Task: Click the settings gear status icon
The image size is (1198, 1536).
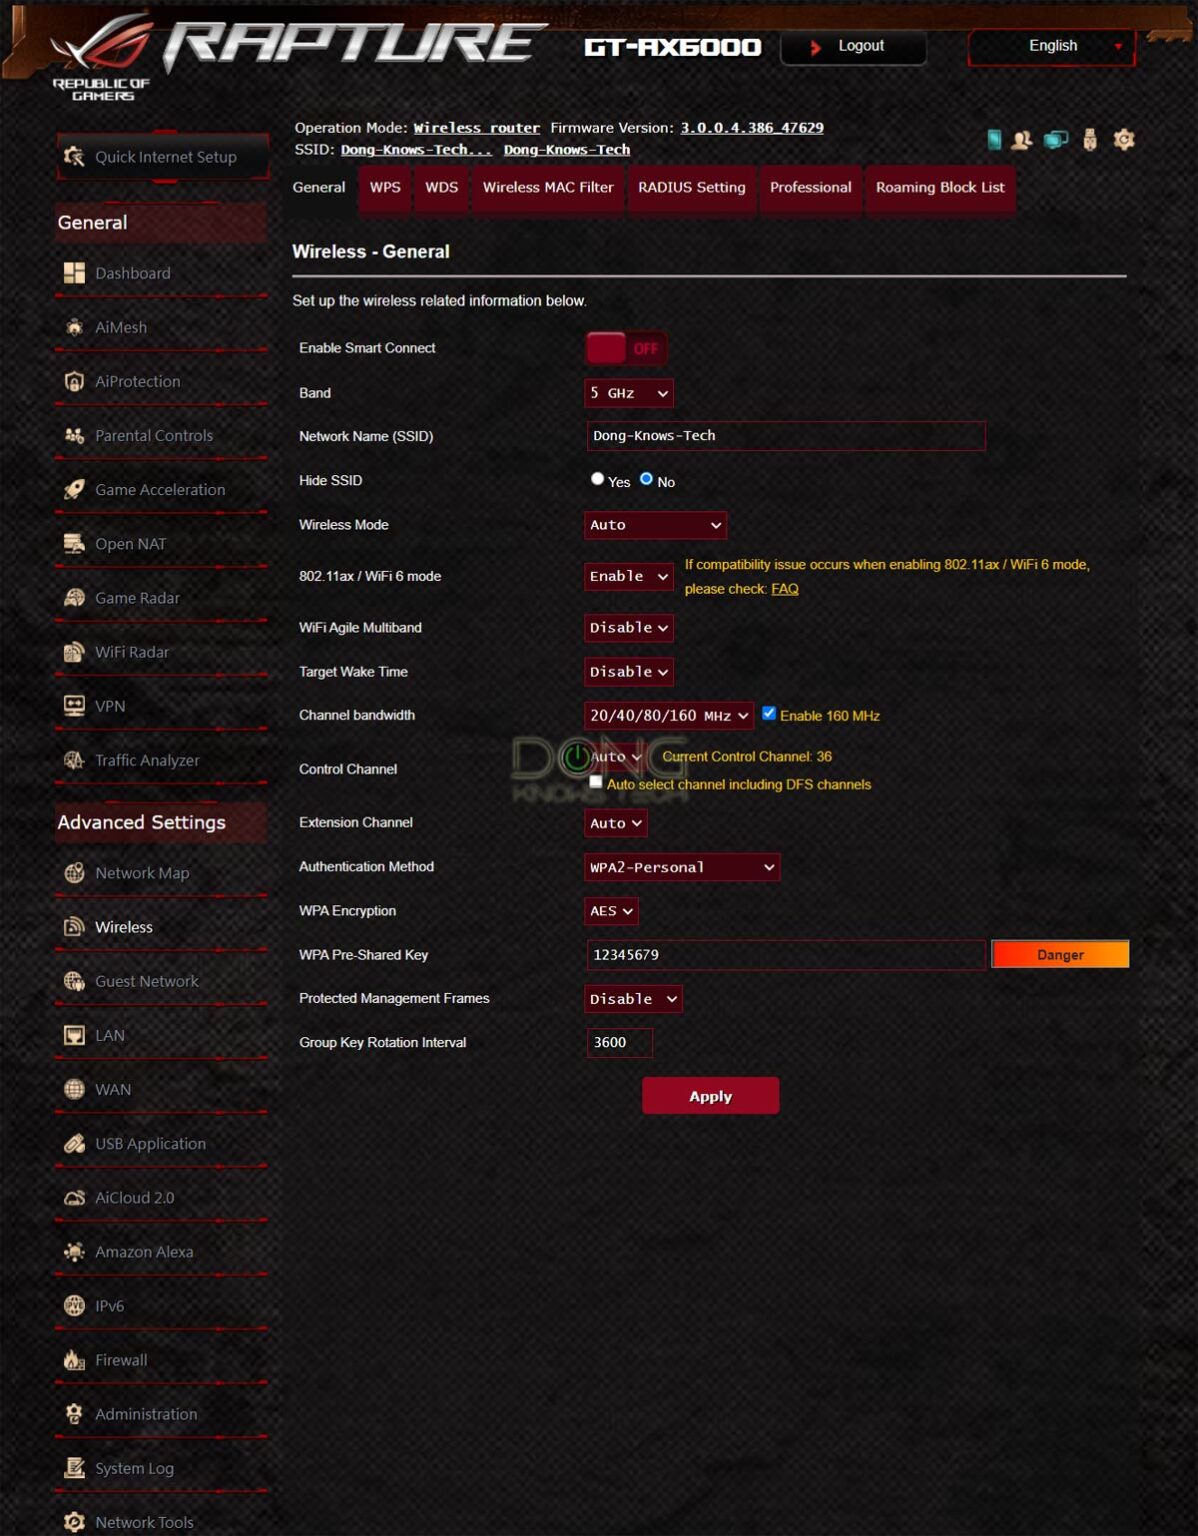Action: [x=1124, y=140]
